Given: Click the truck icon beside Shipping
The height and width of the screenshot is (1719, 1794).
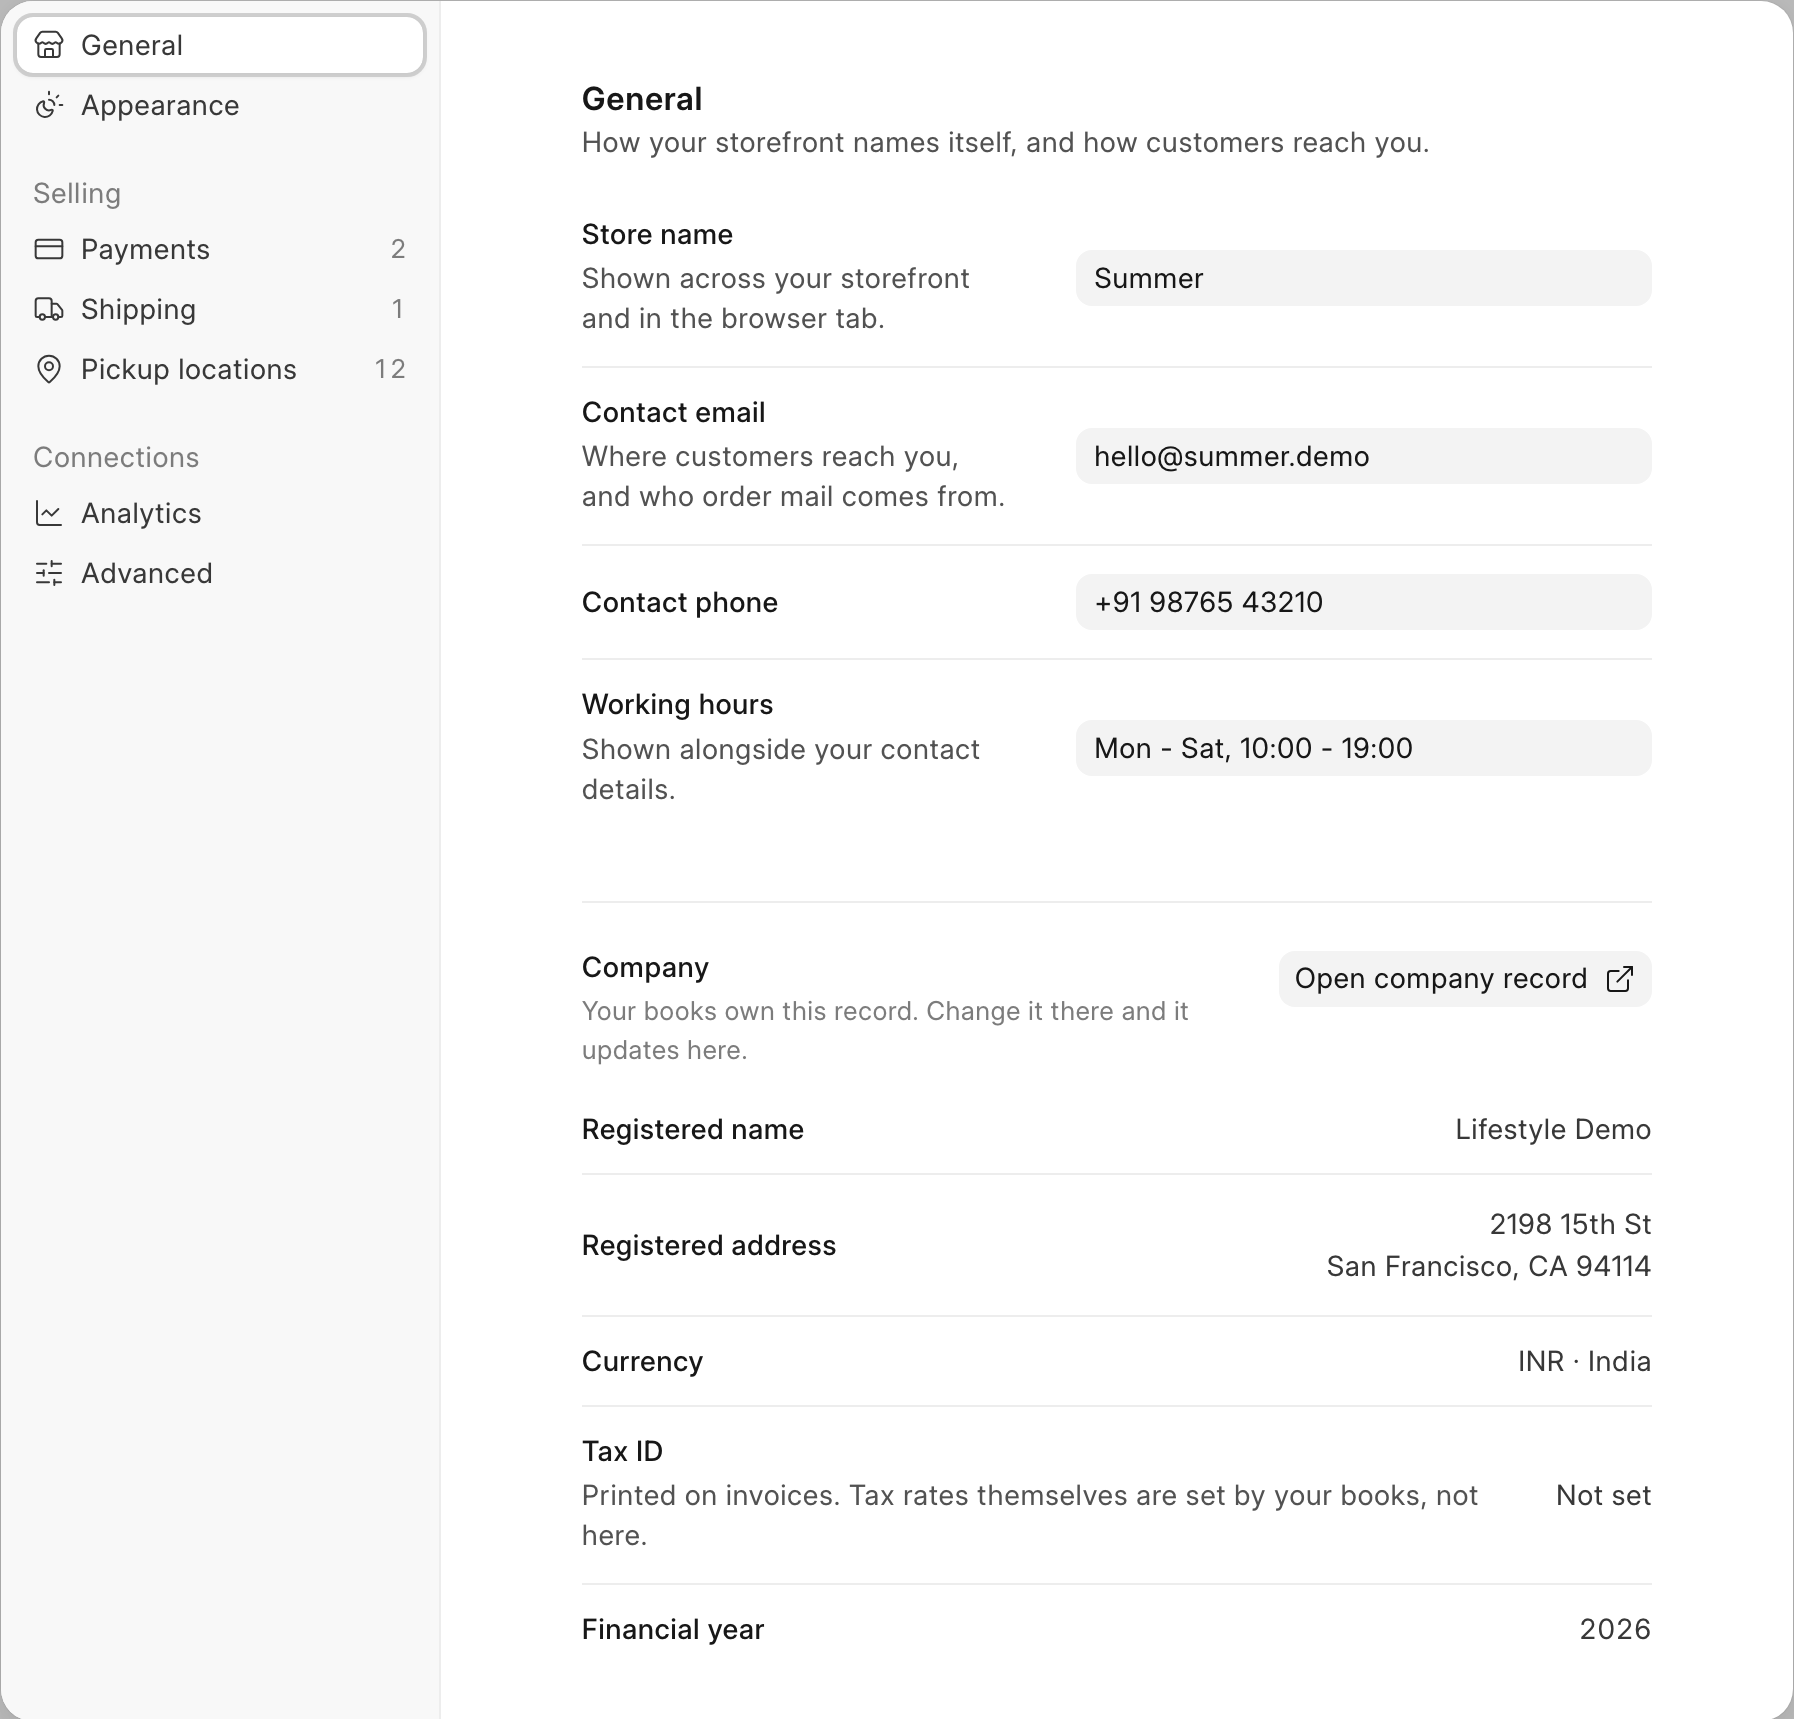Looking at the screenshot, I should pos(49,309).
